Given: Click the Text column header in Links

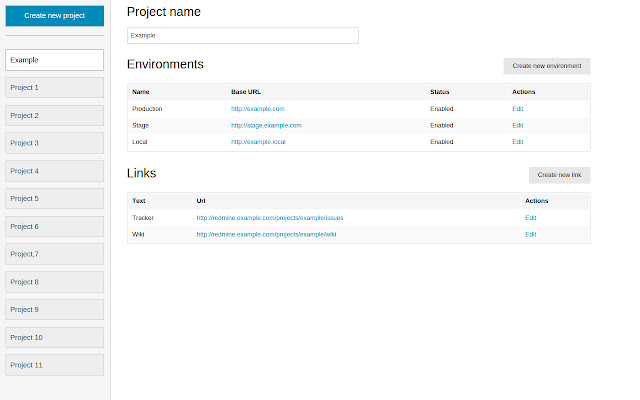Looking at the screenshot, I should [x=139, y=201].
